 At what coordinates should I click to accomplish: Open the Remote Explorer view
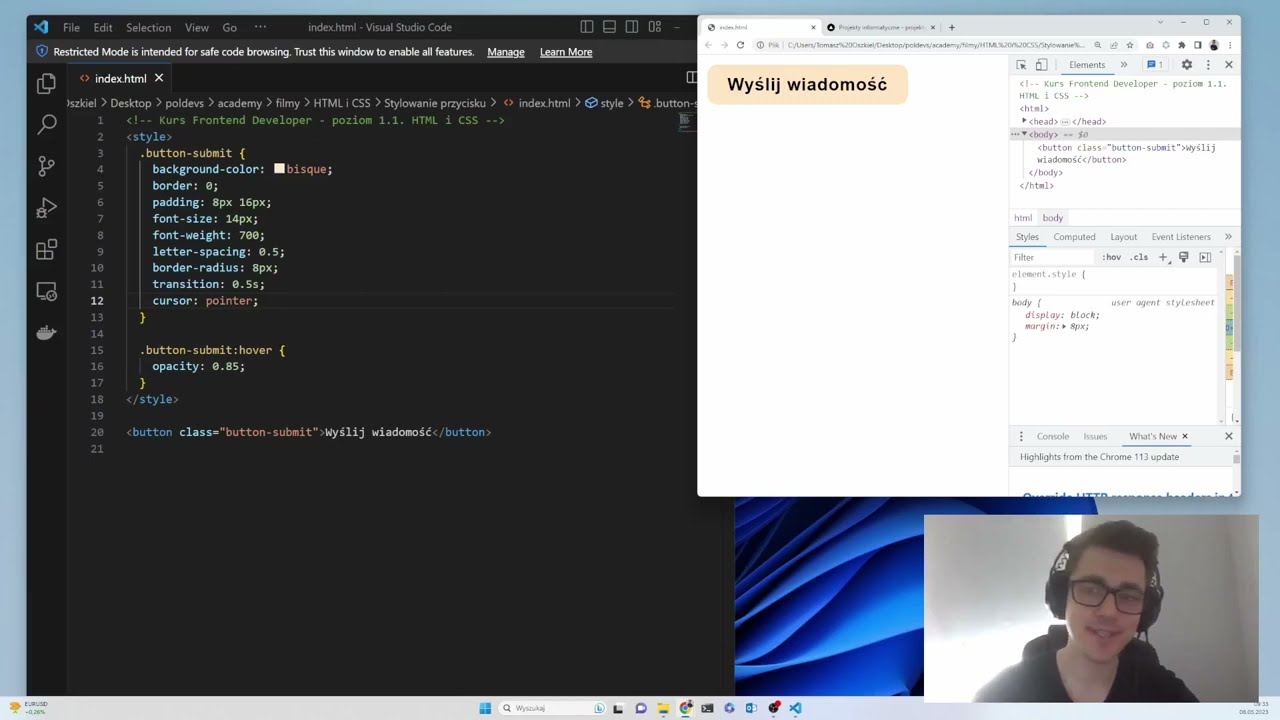pyautogui.click(x=46, y=291)
